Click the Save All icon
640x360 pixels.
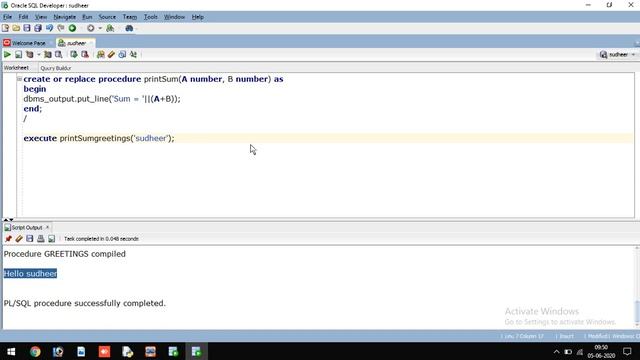coord(38,28)
